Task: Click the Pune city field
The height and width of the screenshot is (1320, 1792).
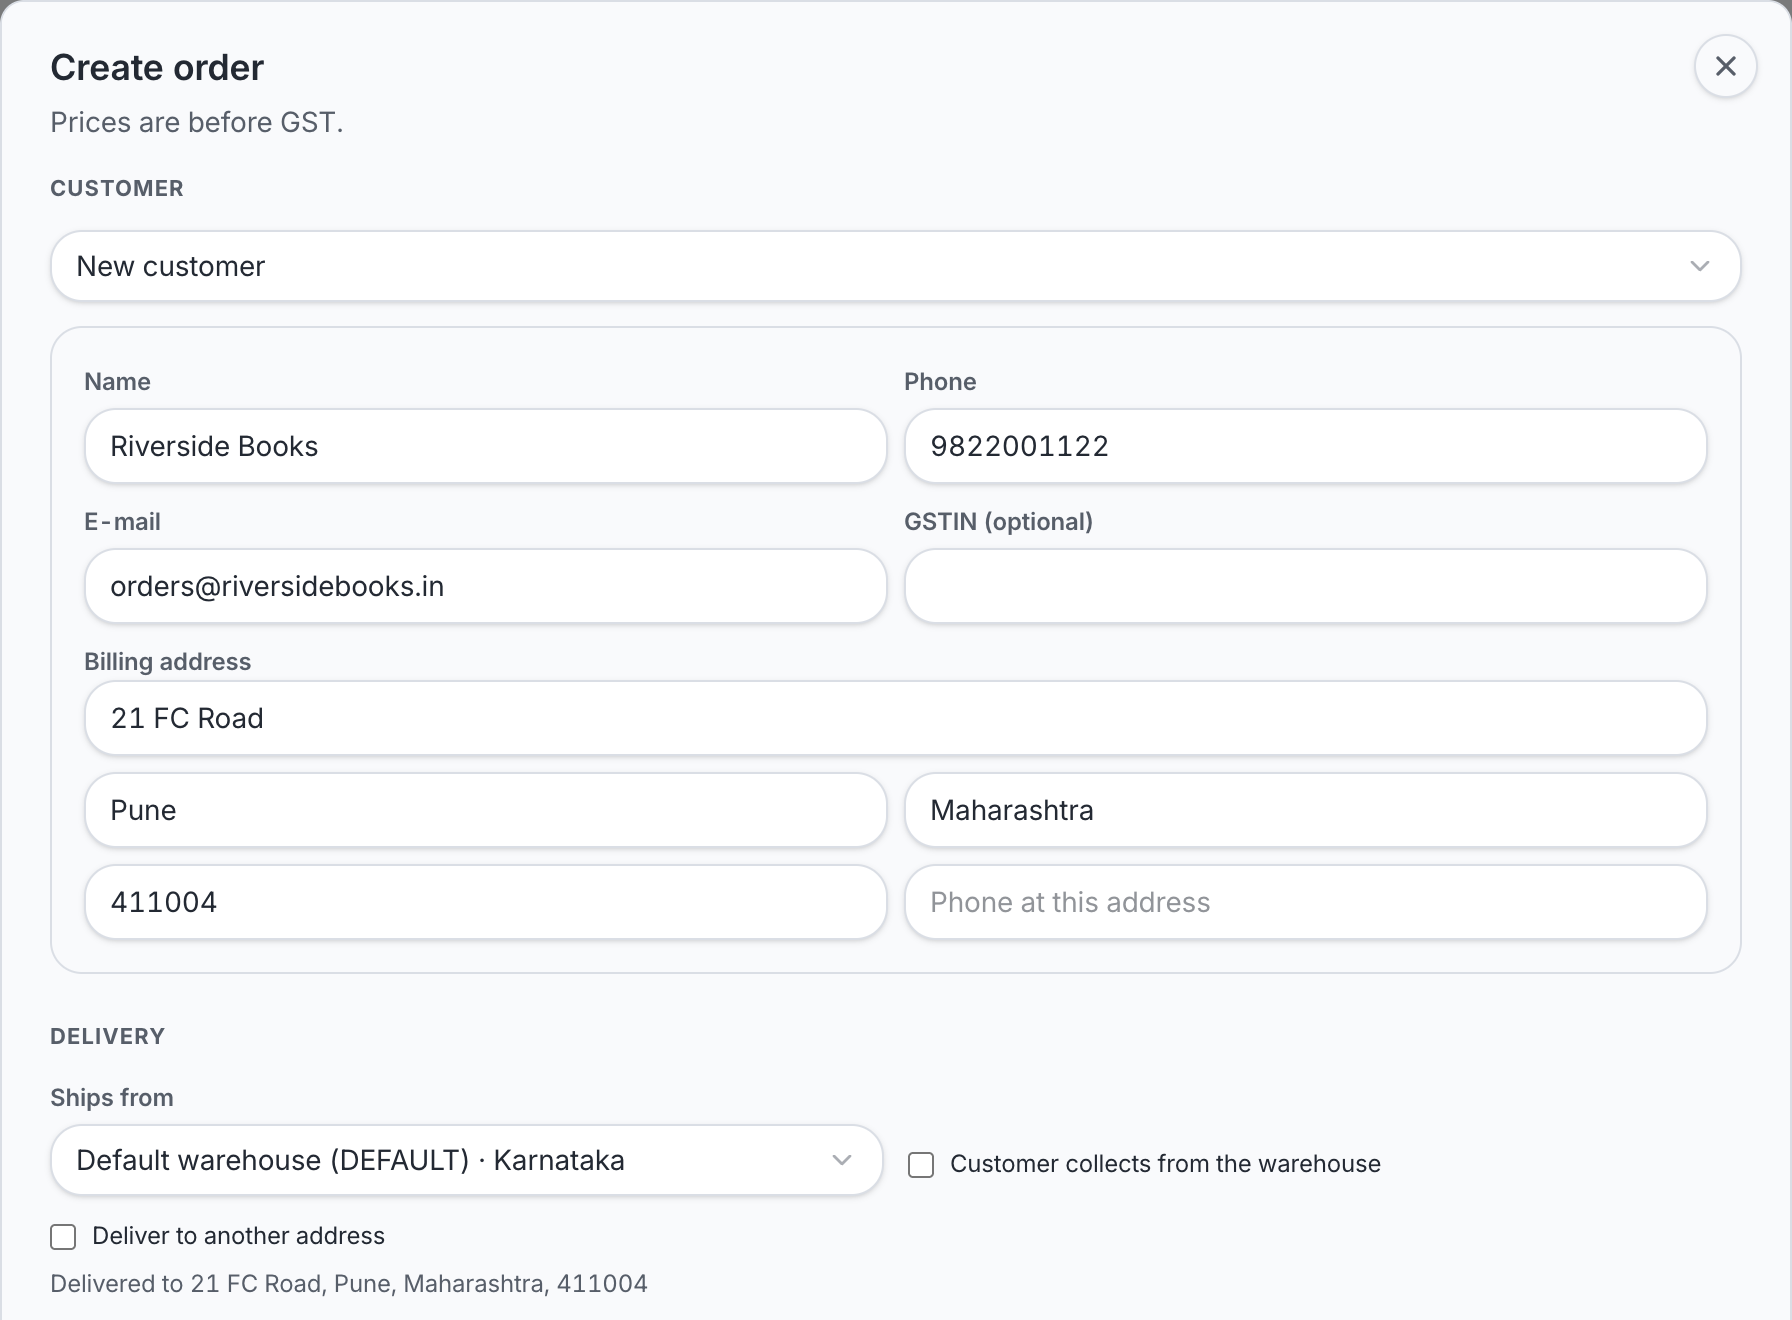Action: click(485, 810)
